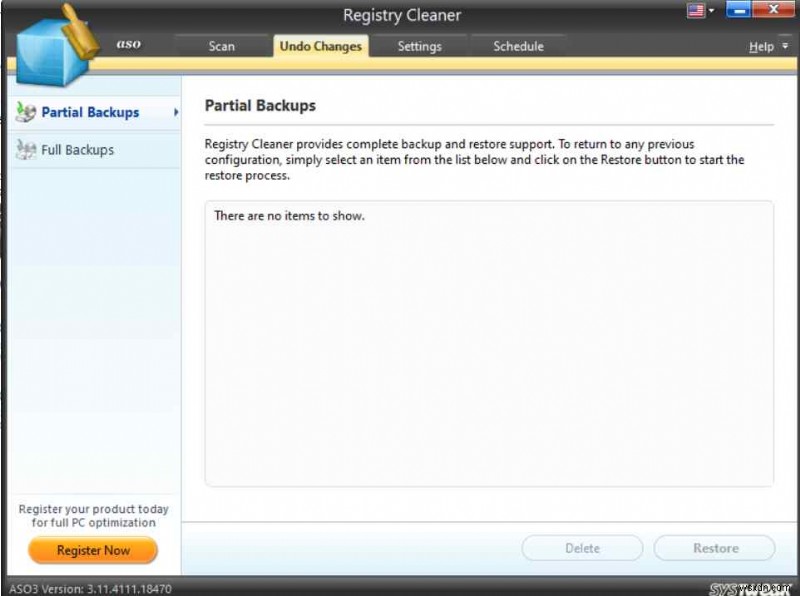Click the ASO3 Version status bar text
This screenshot has height=596, width=800.
[90, 589]
